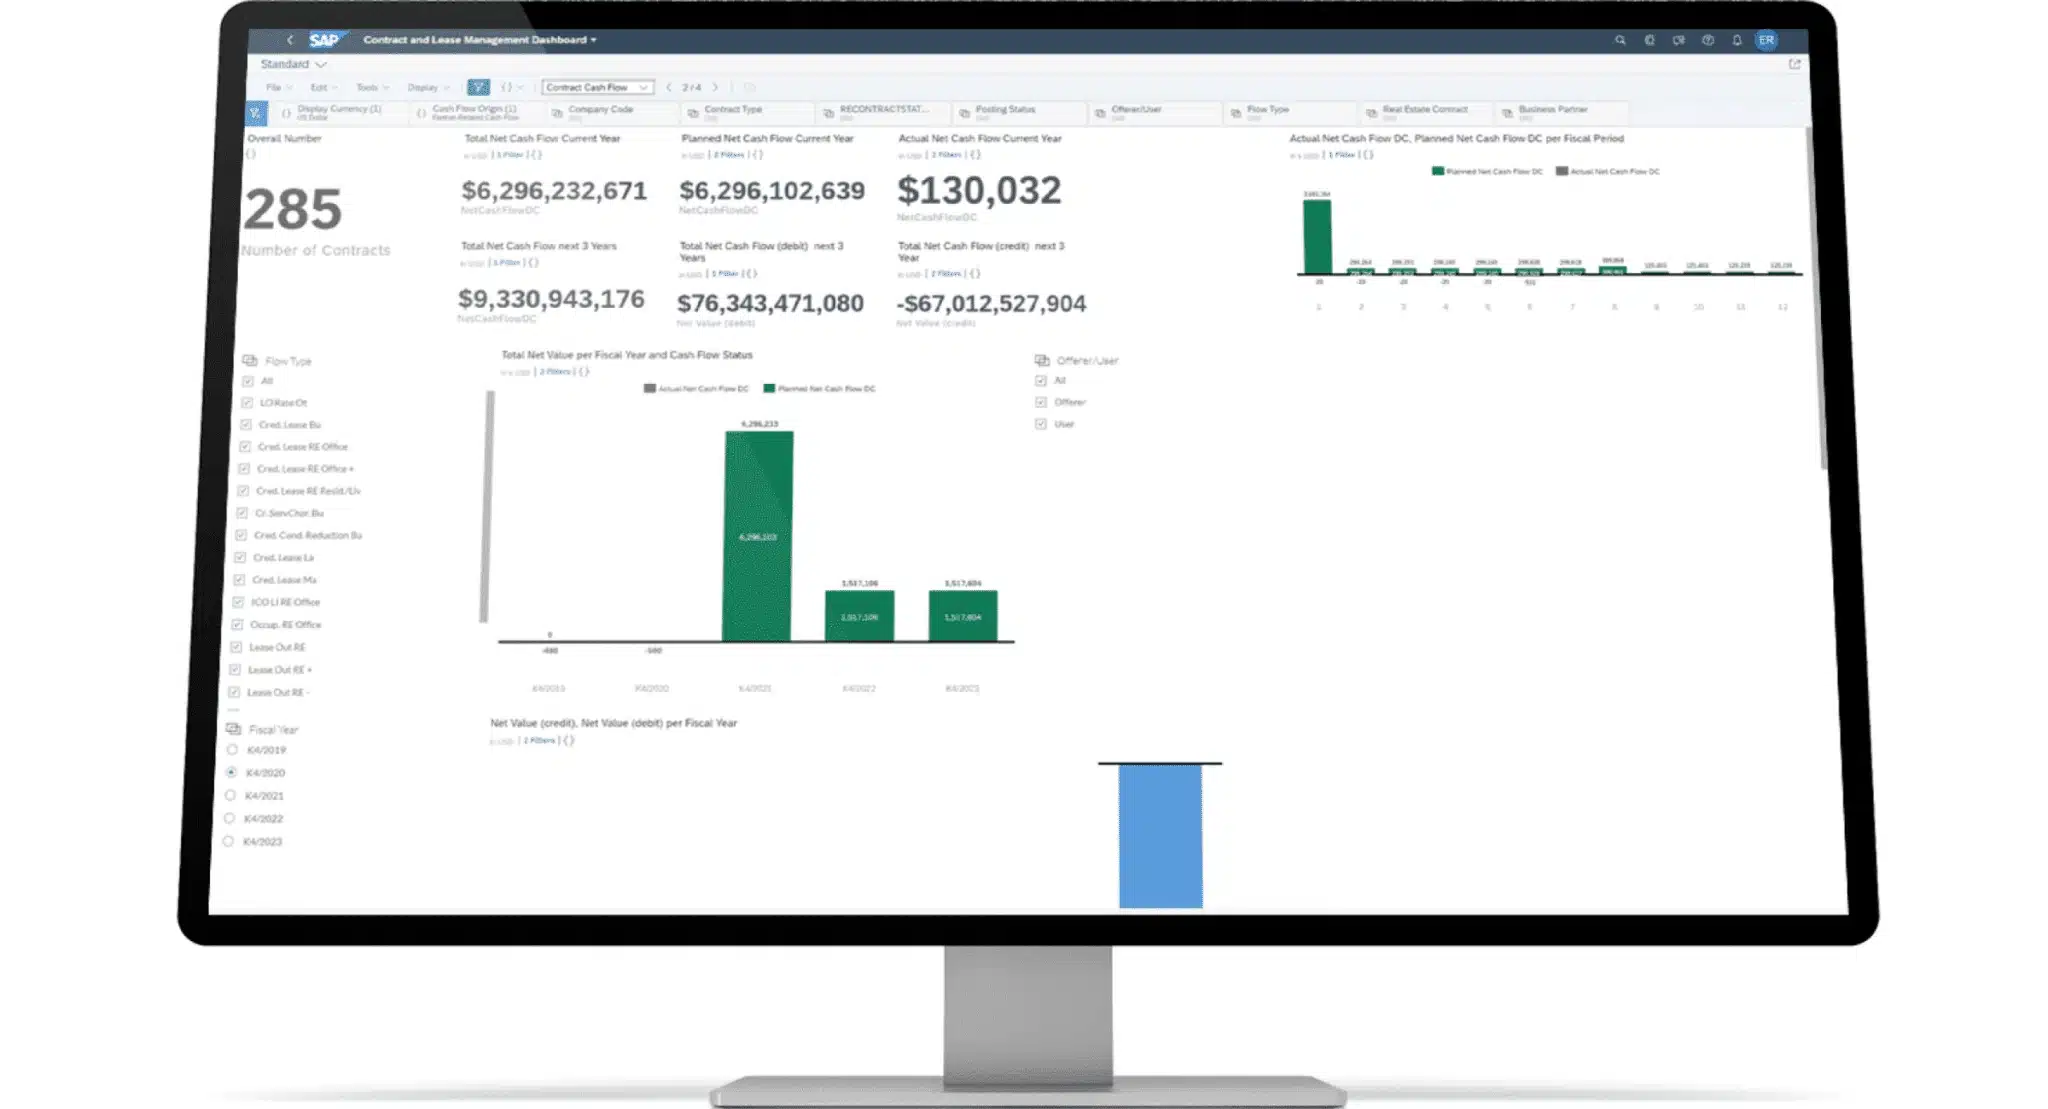Go back using the header back arrow

290,40
